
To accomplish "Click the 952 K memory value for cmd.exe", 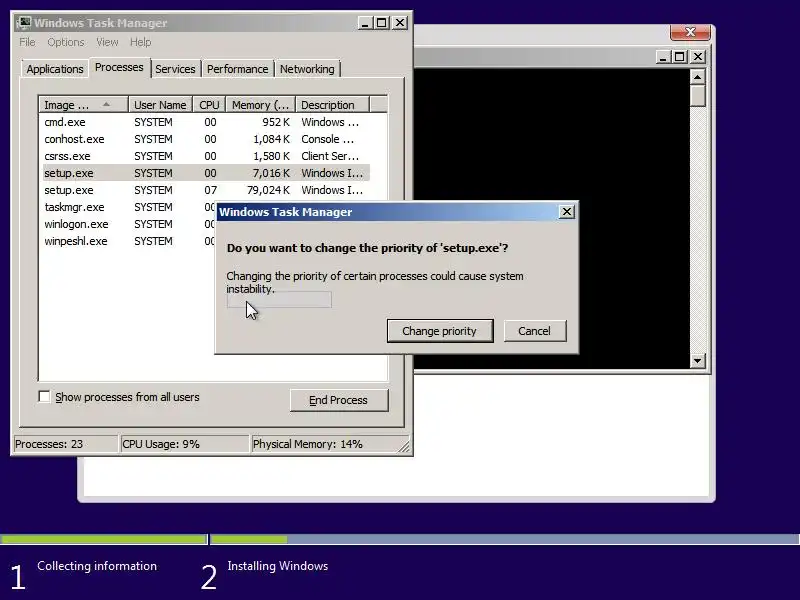I will pos(276,122).
